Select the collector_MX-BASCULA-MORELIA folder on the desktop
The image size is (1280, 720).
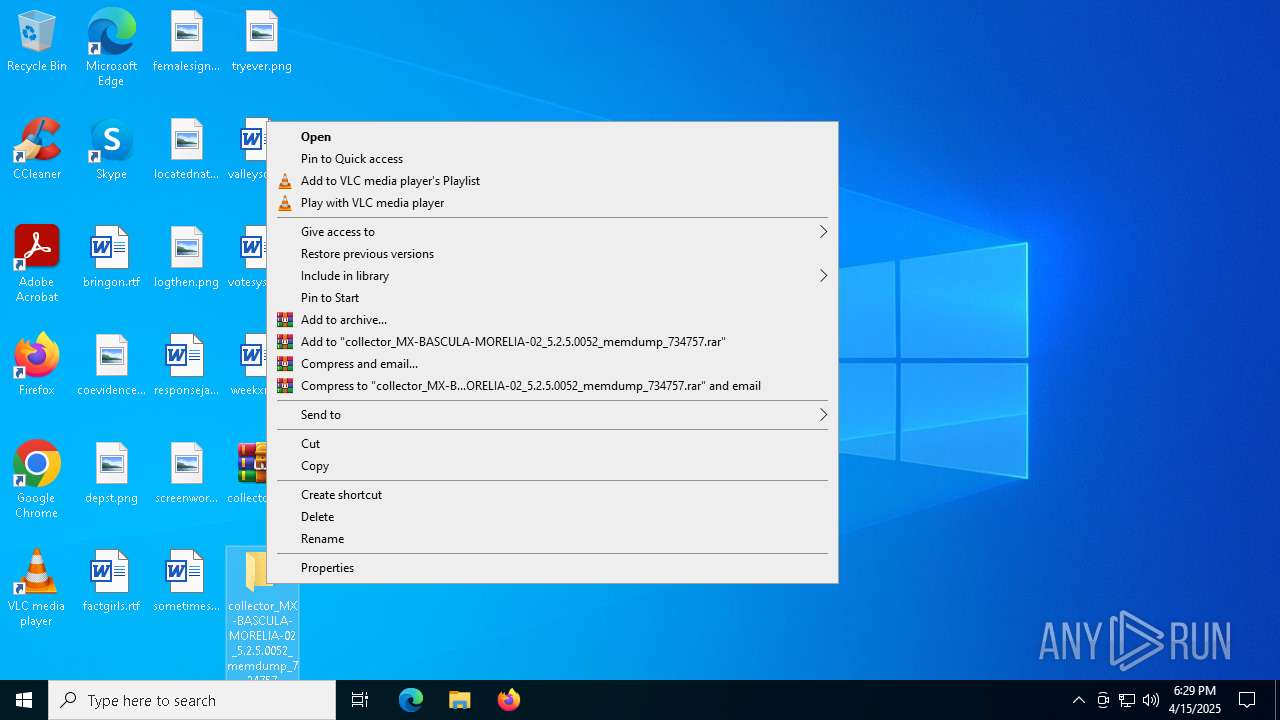pos(261,614)
